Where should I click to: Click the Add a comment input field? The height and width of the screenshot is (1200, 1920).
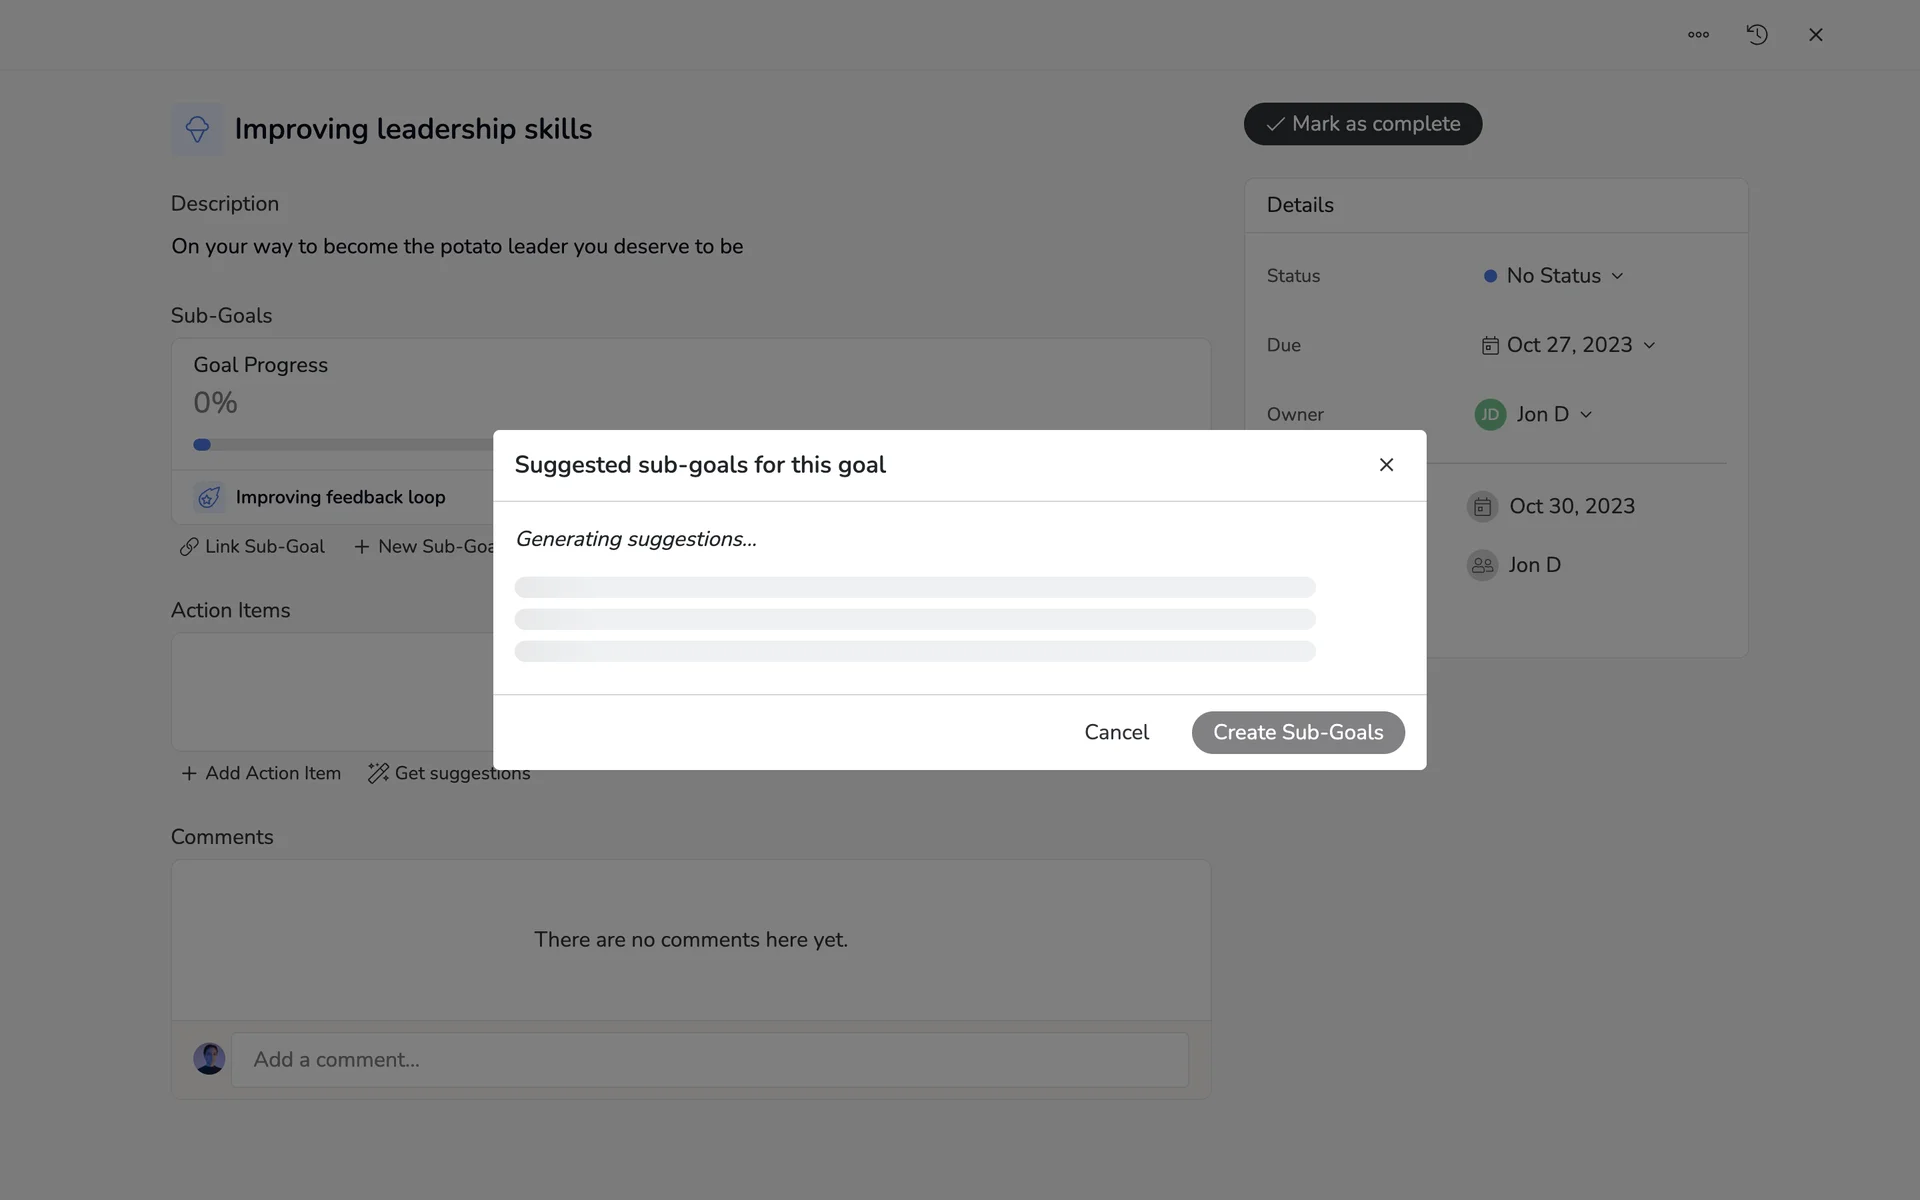point(710,1060)
